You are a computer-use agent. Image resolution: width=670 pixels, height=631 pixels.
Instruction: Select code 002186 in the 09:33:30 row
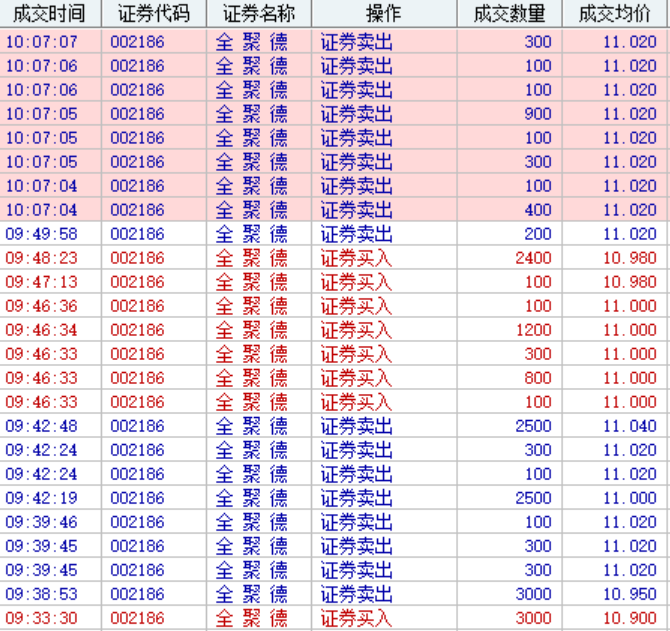(137, 618)
